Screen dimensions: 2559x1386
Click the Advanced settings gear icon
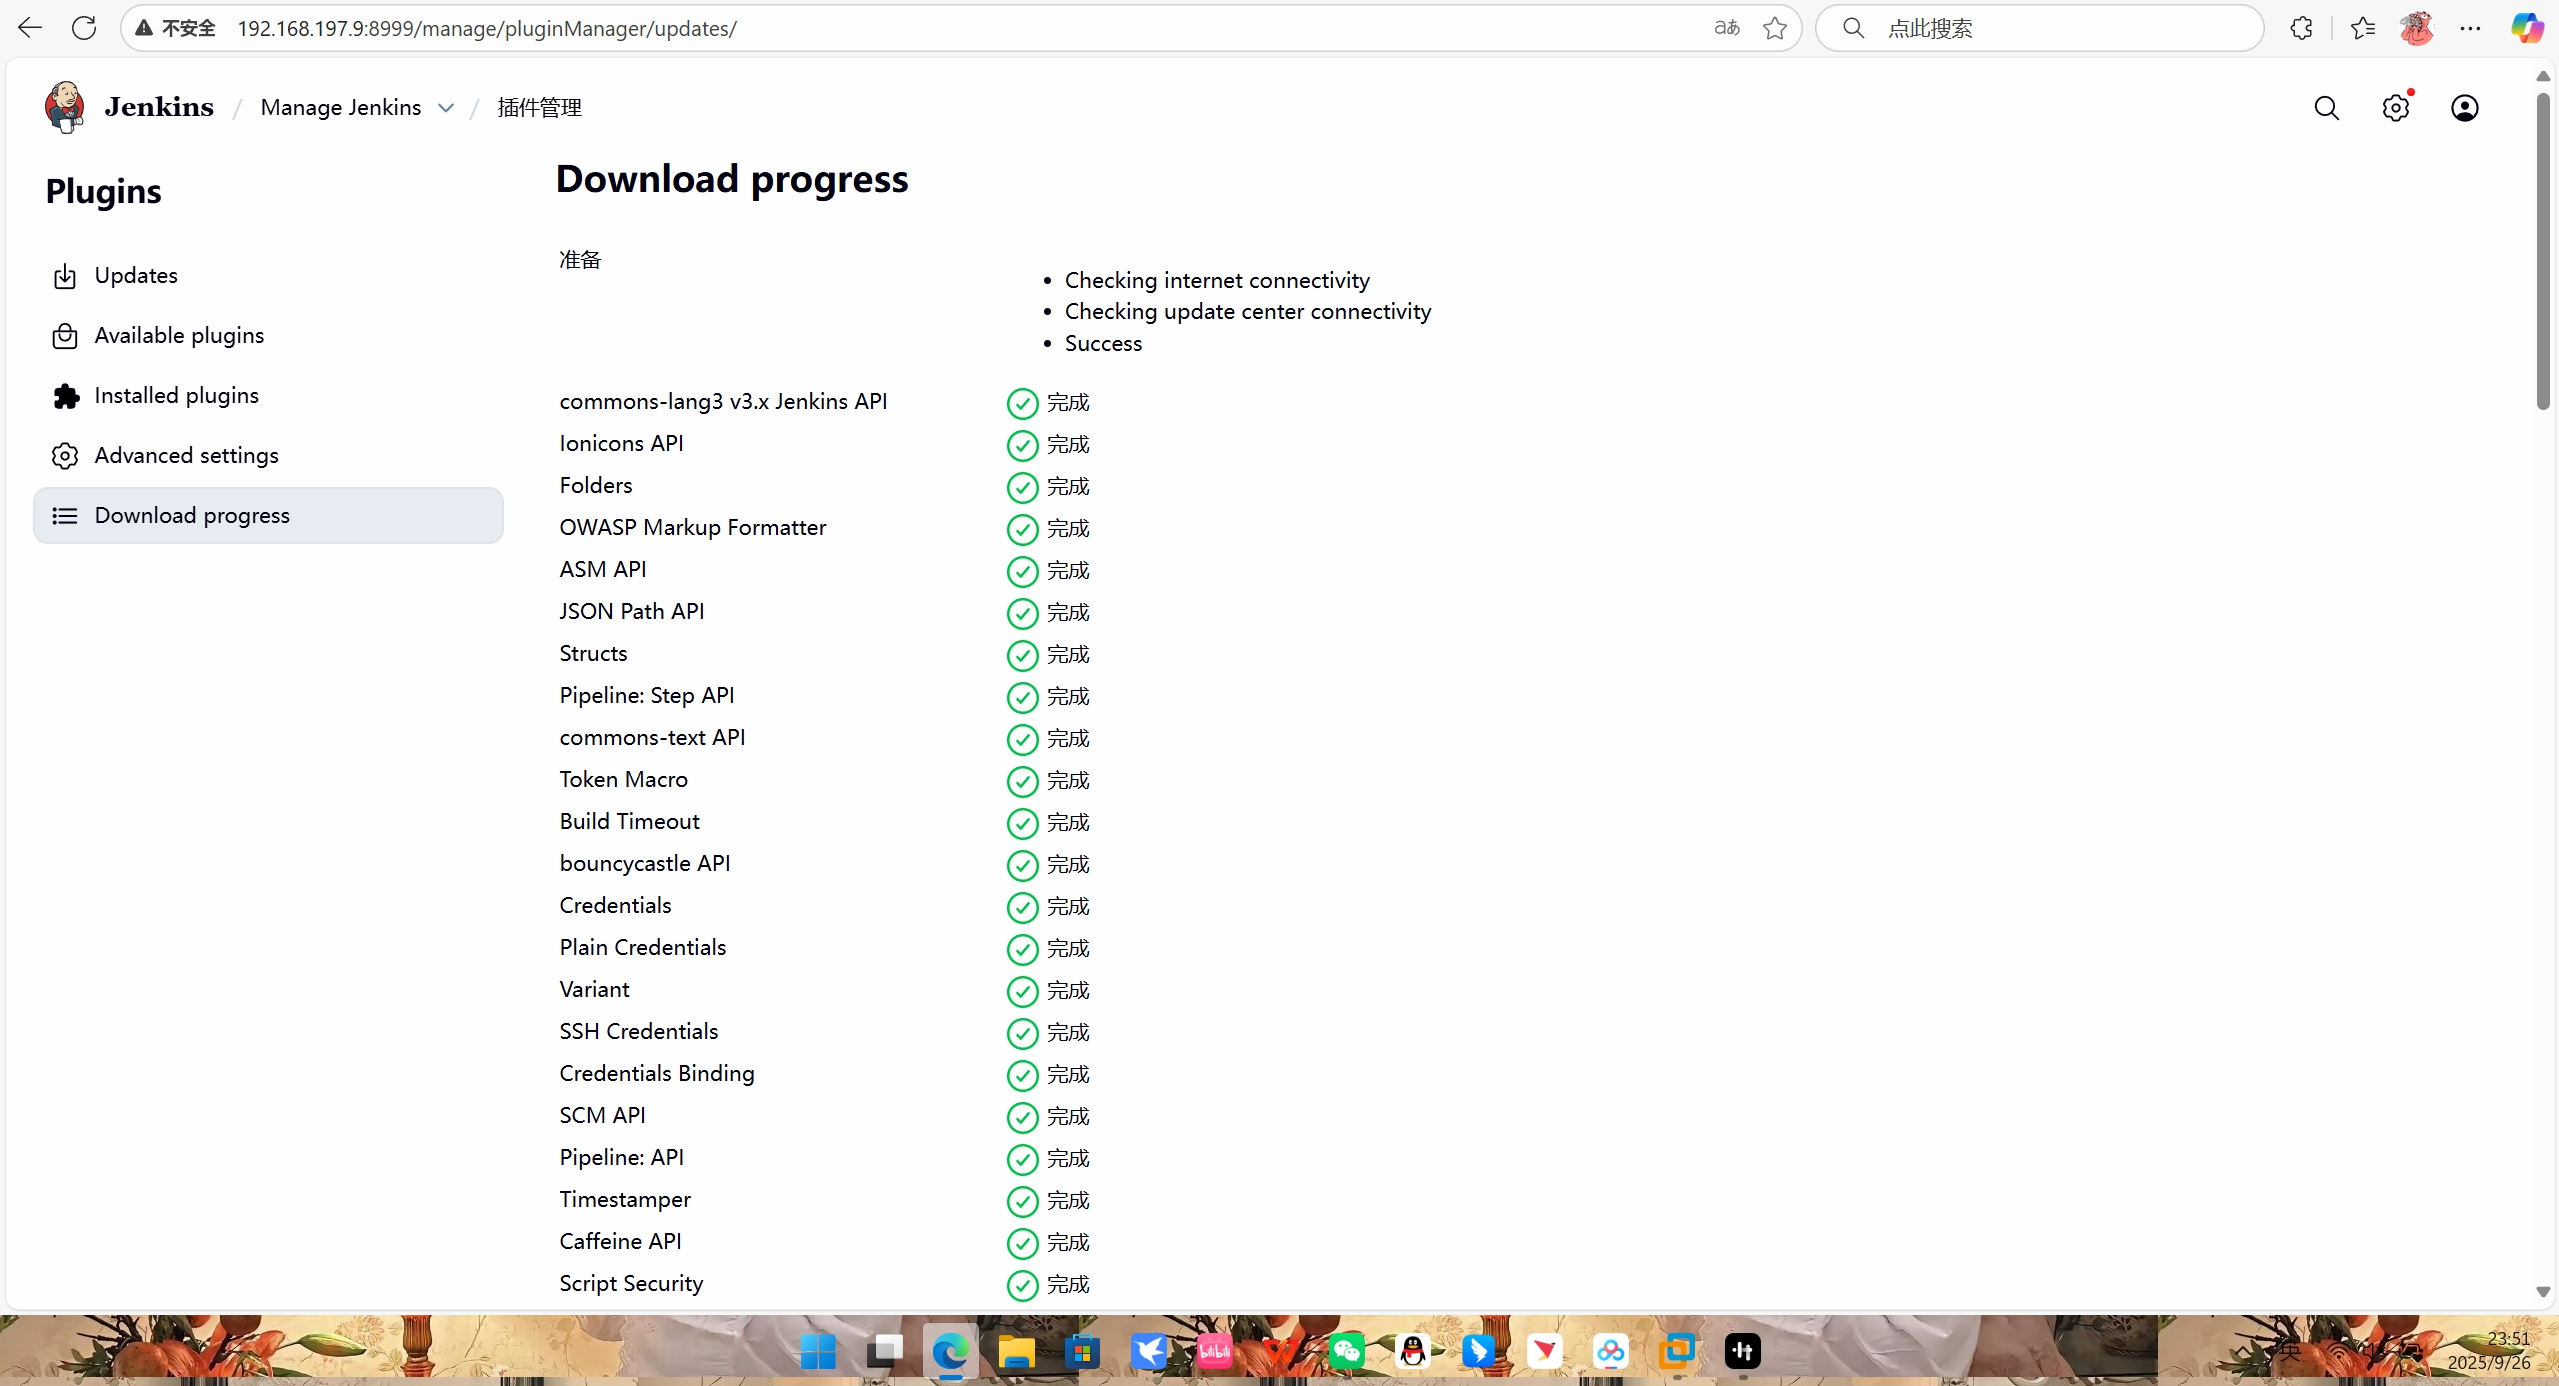pos(65,456)
